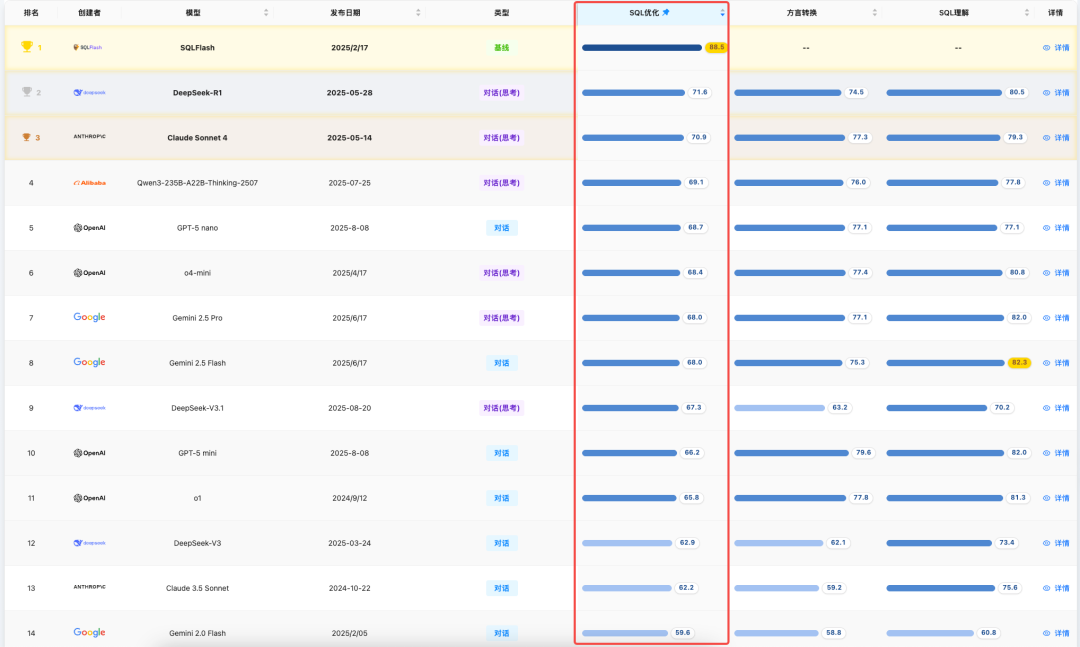This screenshot has height=647, width=1080.
Task: Click the 基线 type tag for SQLFlash
Action: (x=501, y=48)
